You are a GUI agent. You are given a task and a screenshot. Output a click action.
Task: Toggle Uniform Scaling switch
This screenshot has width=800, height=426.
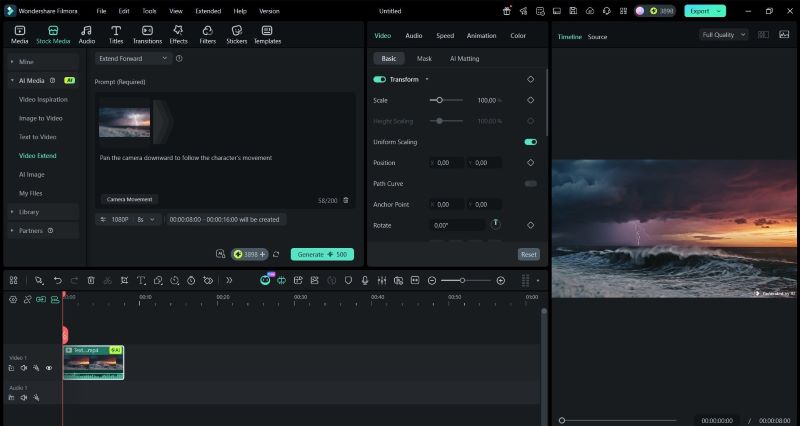(x=531, y=142)
